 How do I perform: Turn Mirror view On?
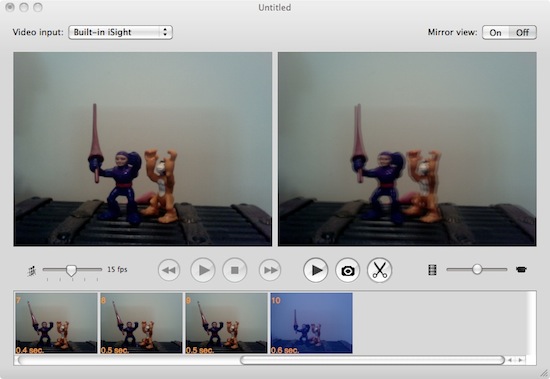pos(496,33)
